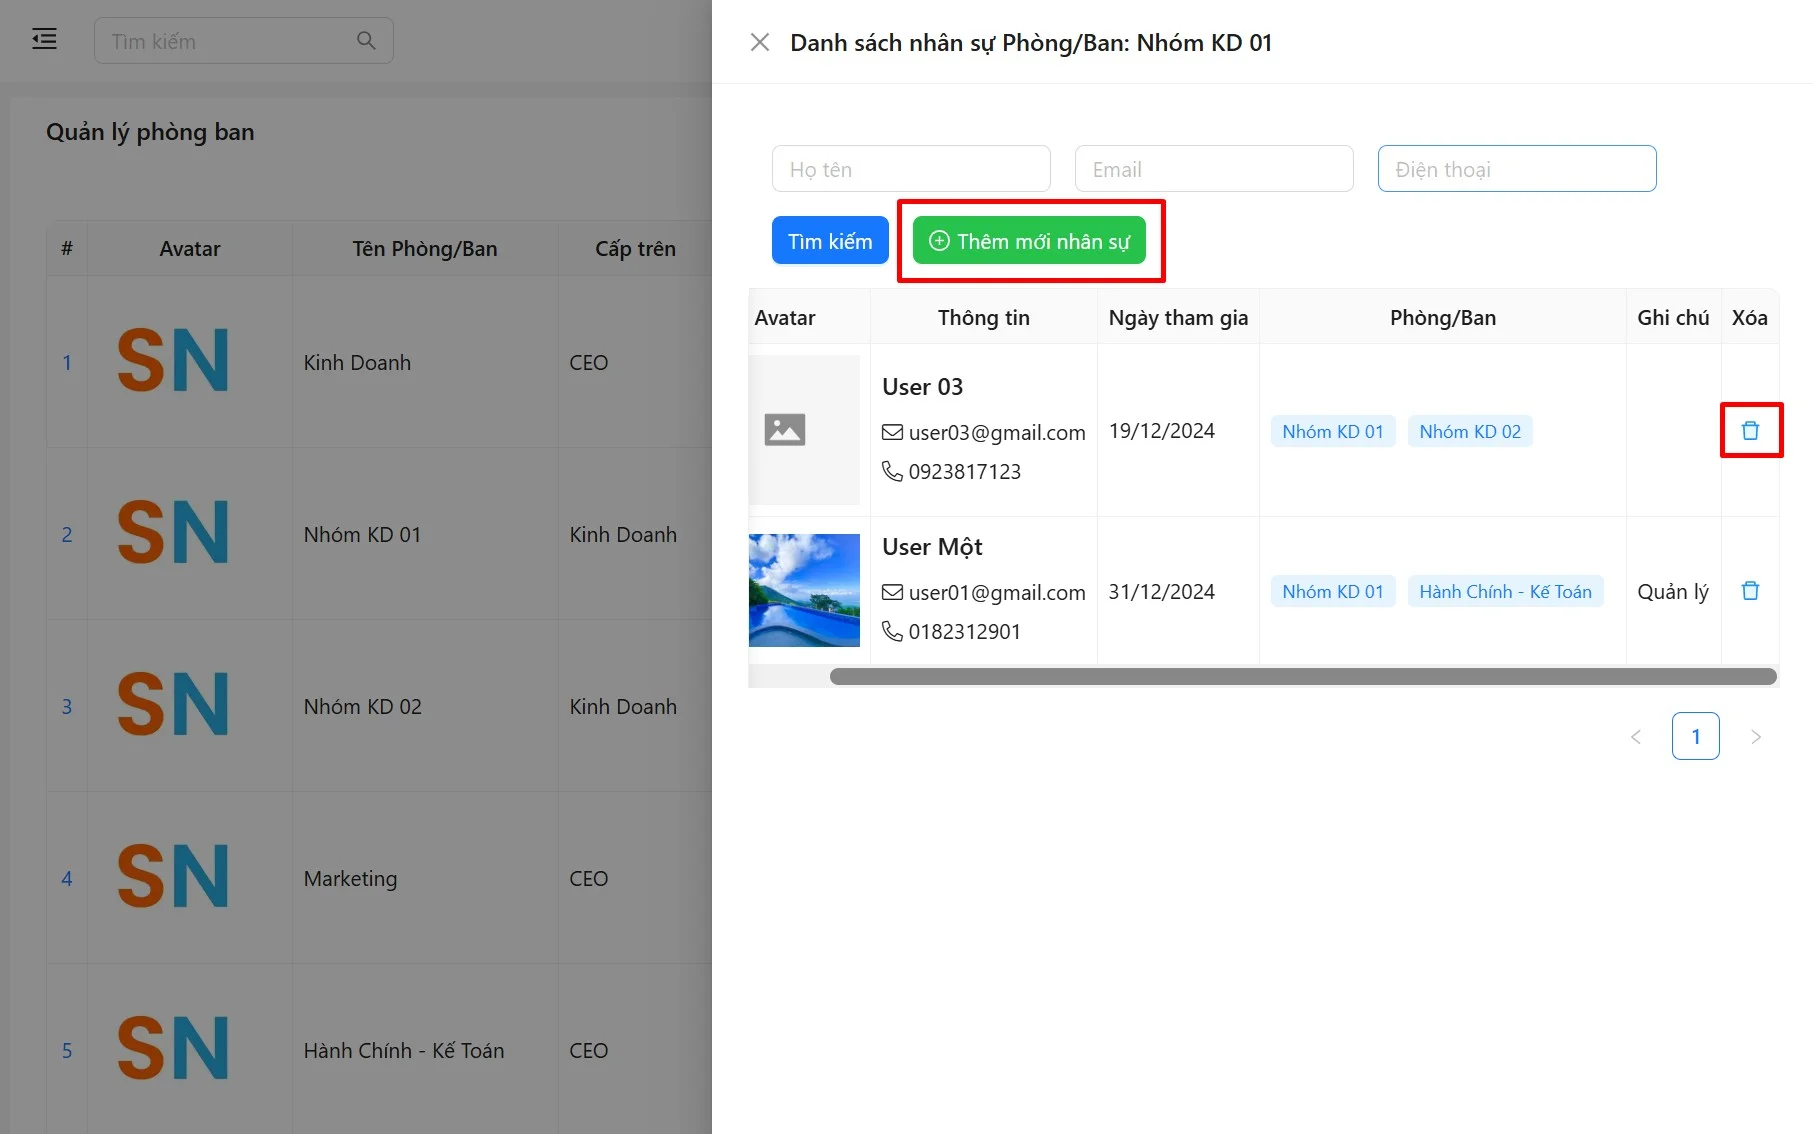Close the Nhóm KD 01 staff drawer

coord(759,42)
